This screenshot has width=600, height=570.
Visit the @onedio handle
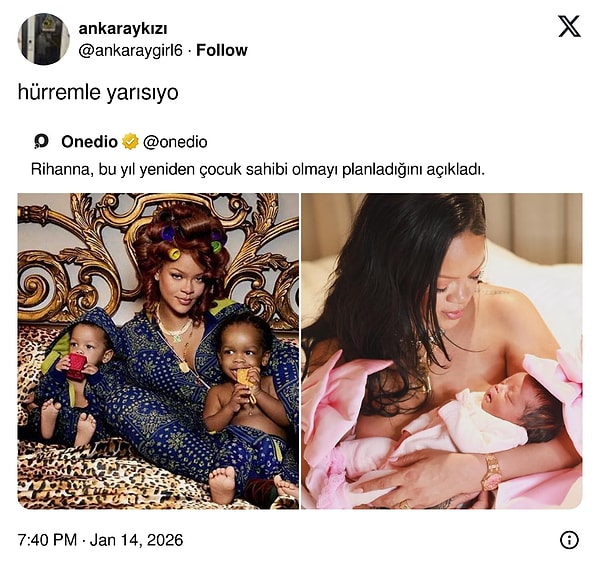coord(175,142)
